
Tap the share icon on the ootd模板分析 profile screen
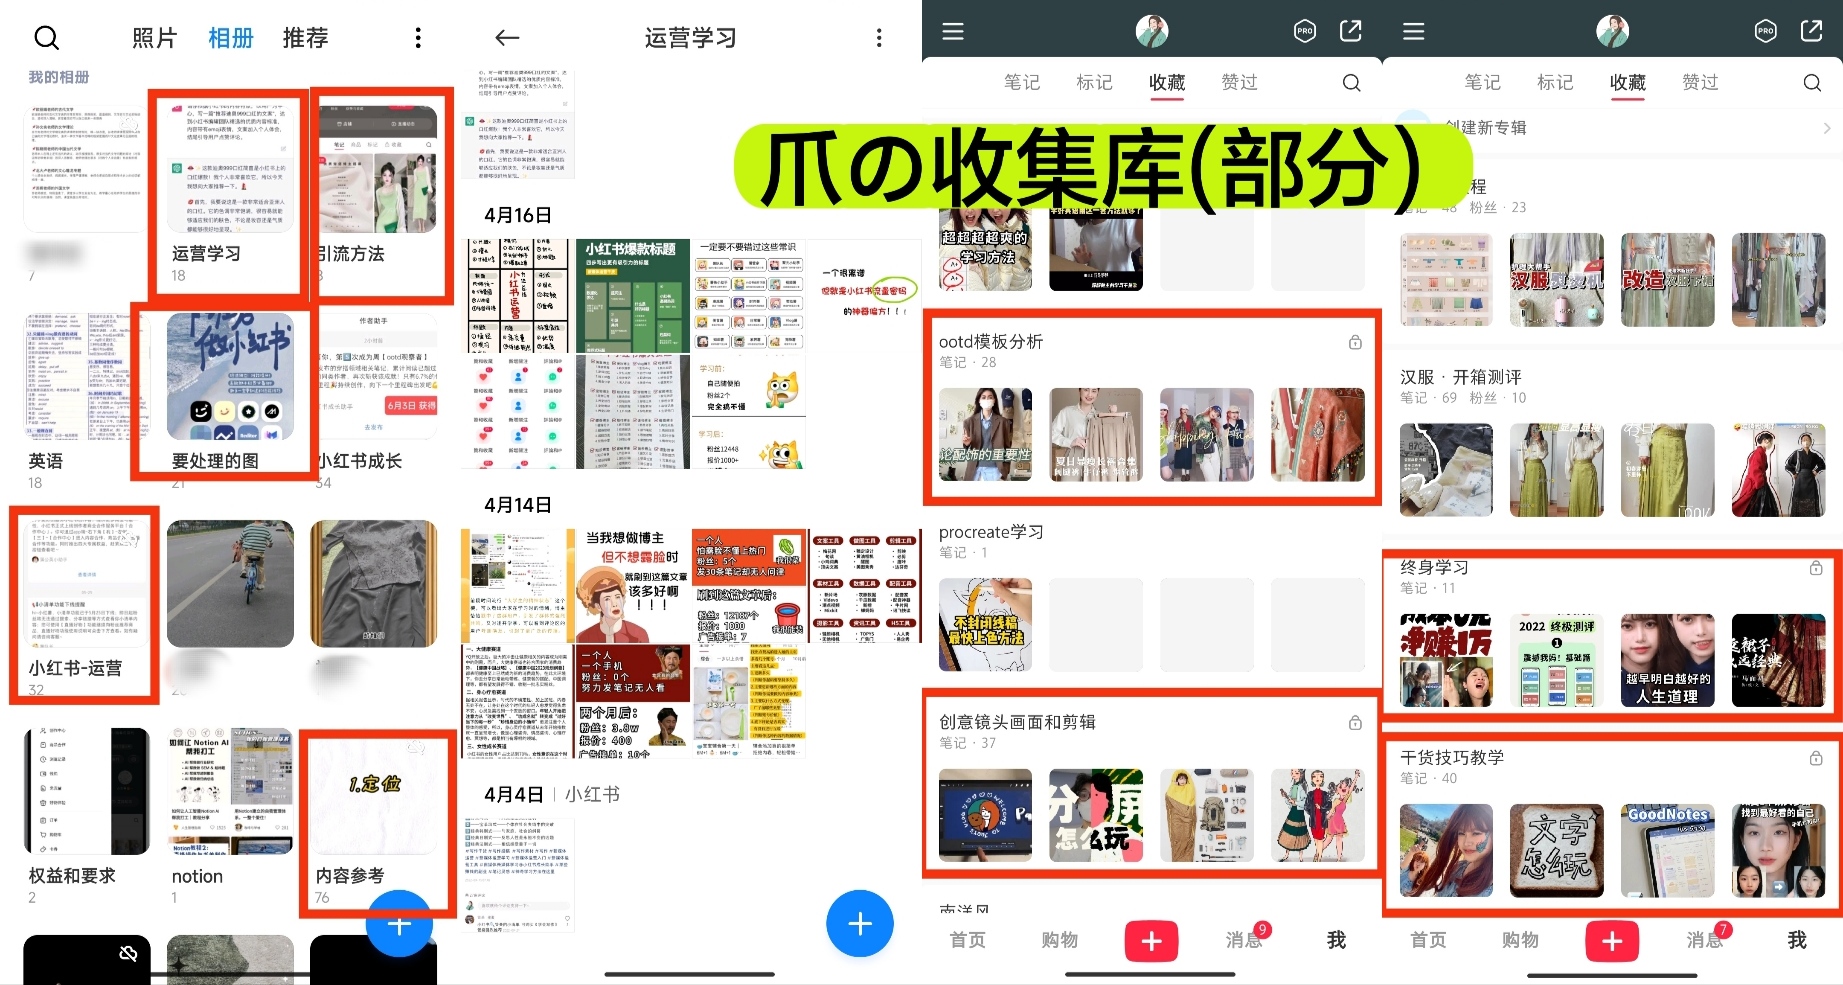(x=1351, y=31)
